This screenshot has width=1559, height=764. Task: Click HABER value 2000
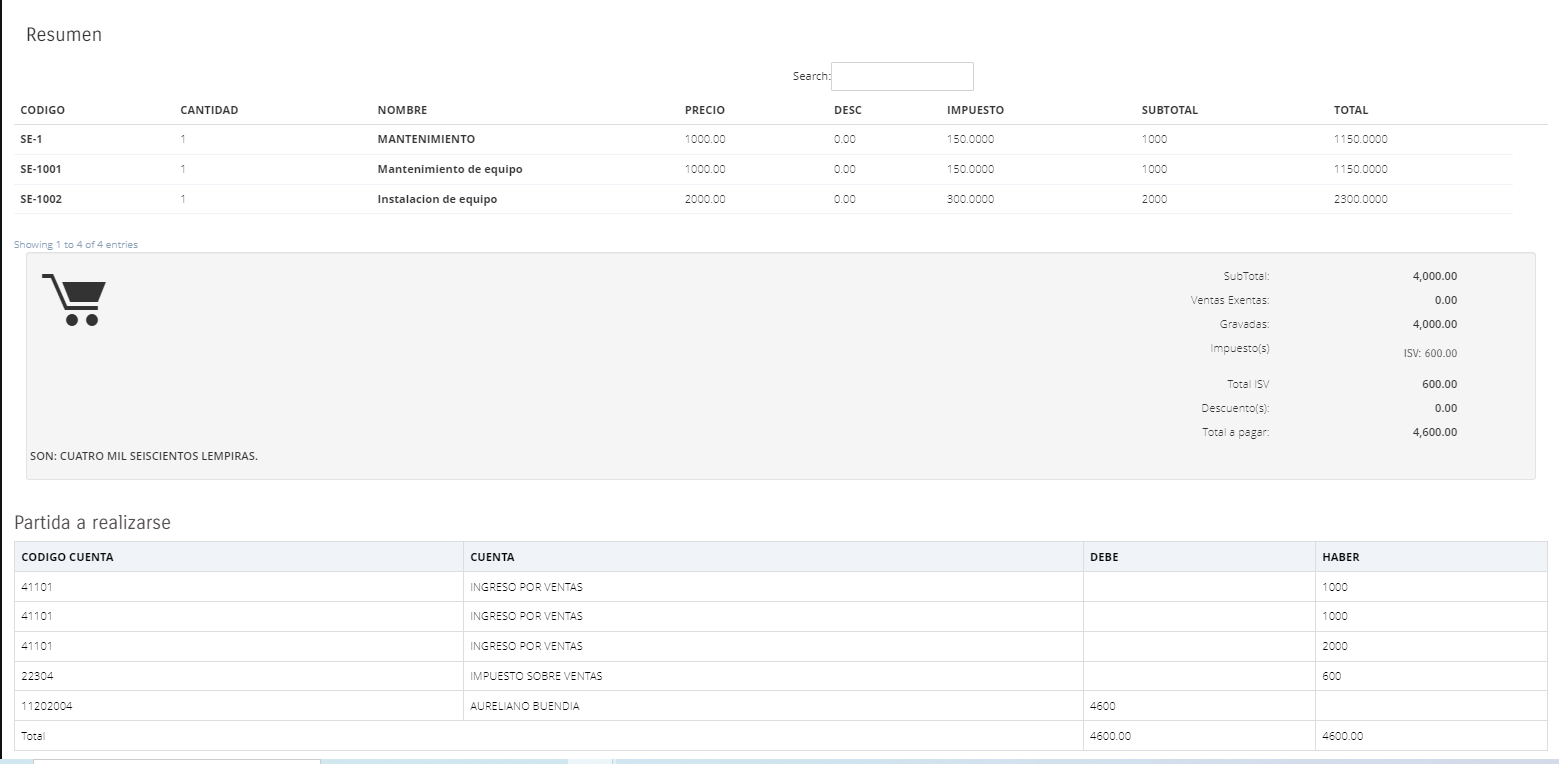pos(1334,646)
